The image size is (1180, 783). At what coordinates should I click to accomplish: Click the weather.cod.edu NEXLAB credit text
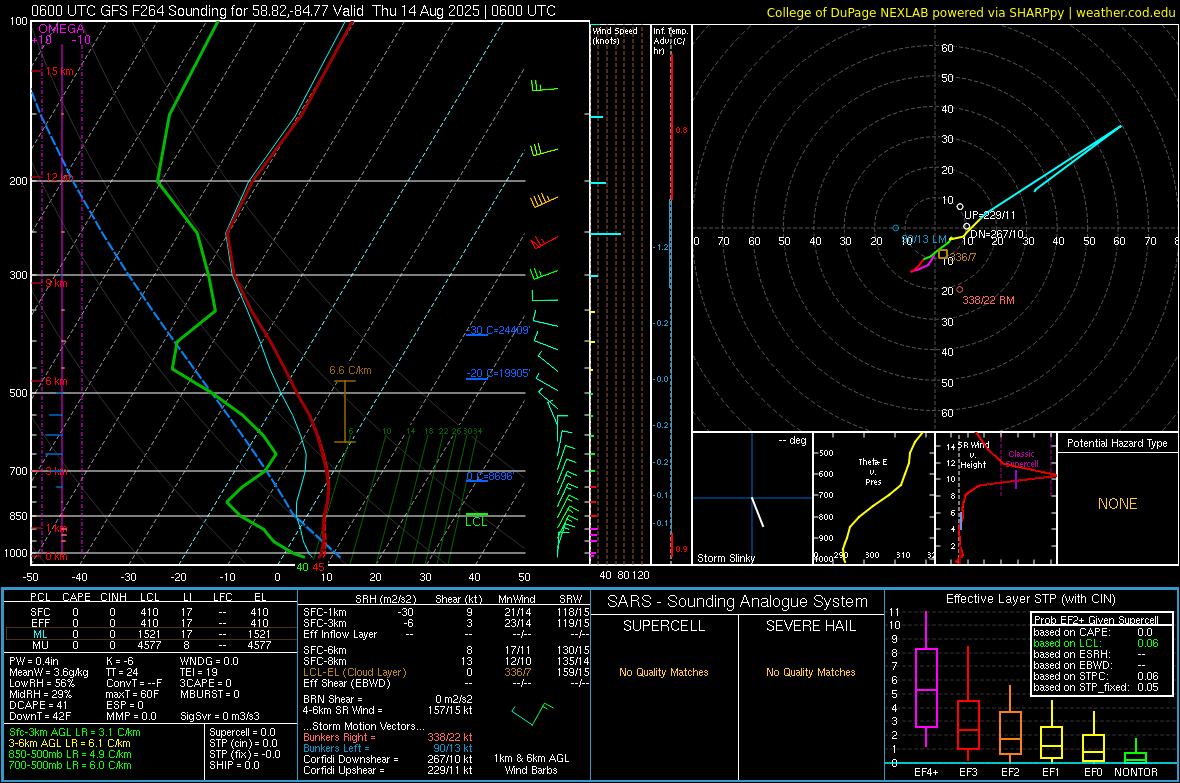pyautogui.click(x=970, y=12)
